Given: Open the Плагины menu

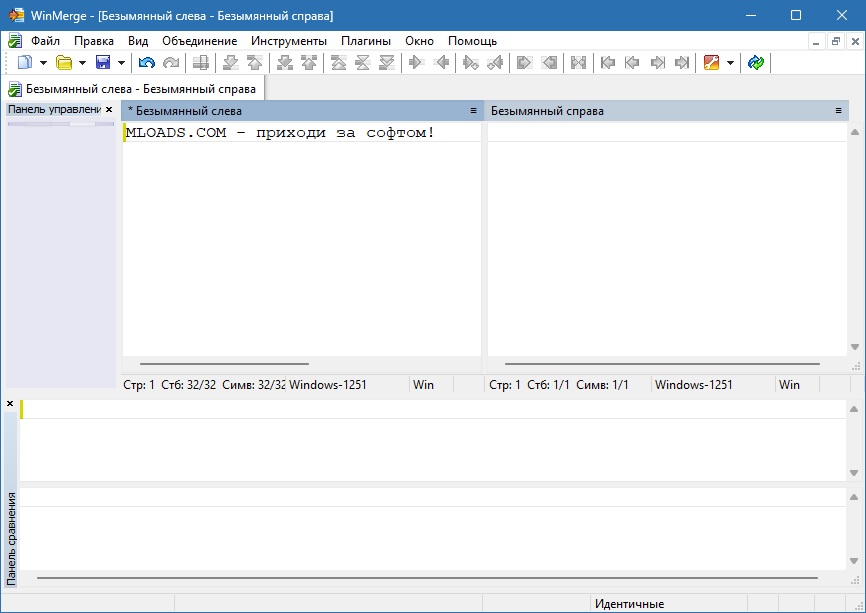Looking at the screenshot, I should (x=366, y=41).
